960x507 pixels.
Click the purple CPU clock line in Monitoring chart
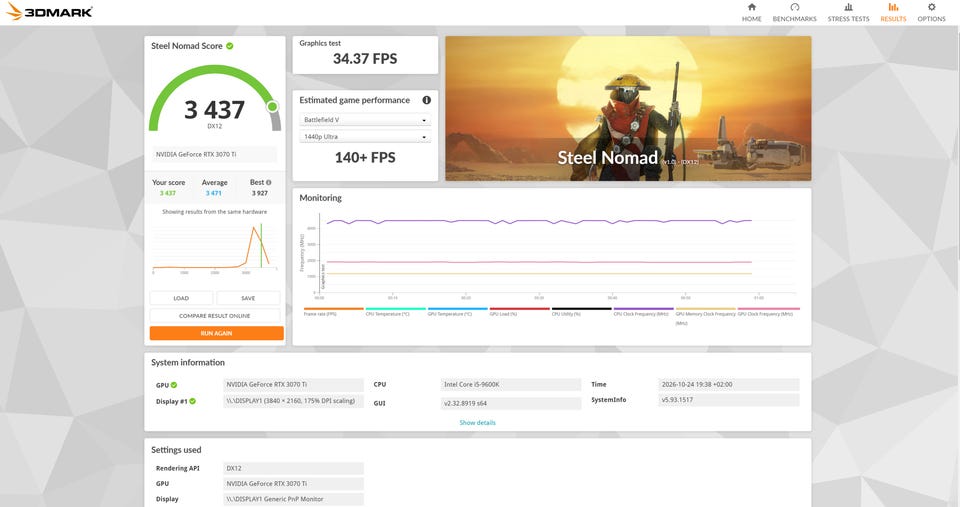539,222
